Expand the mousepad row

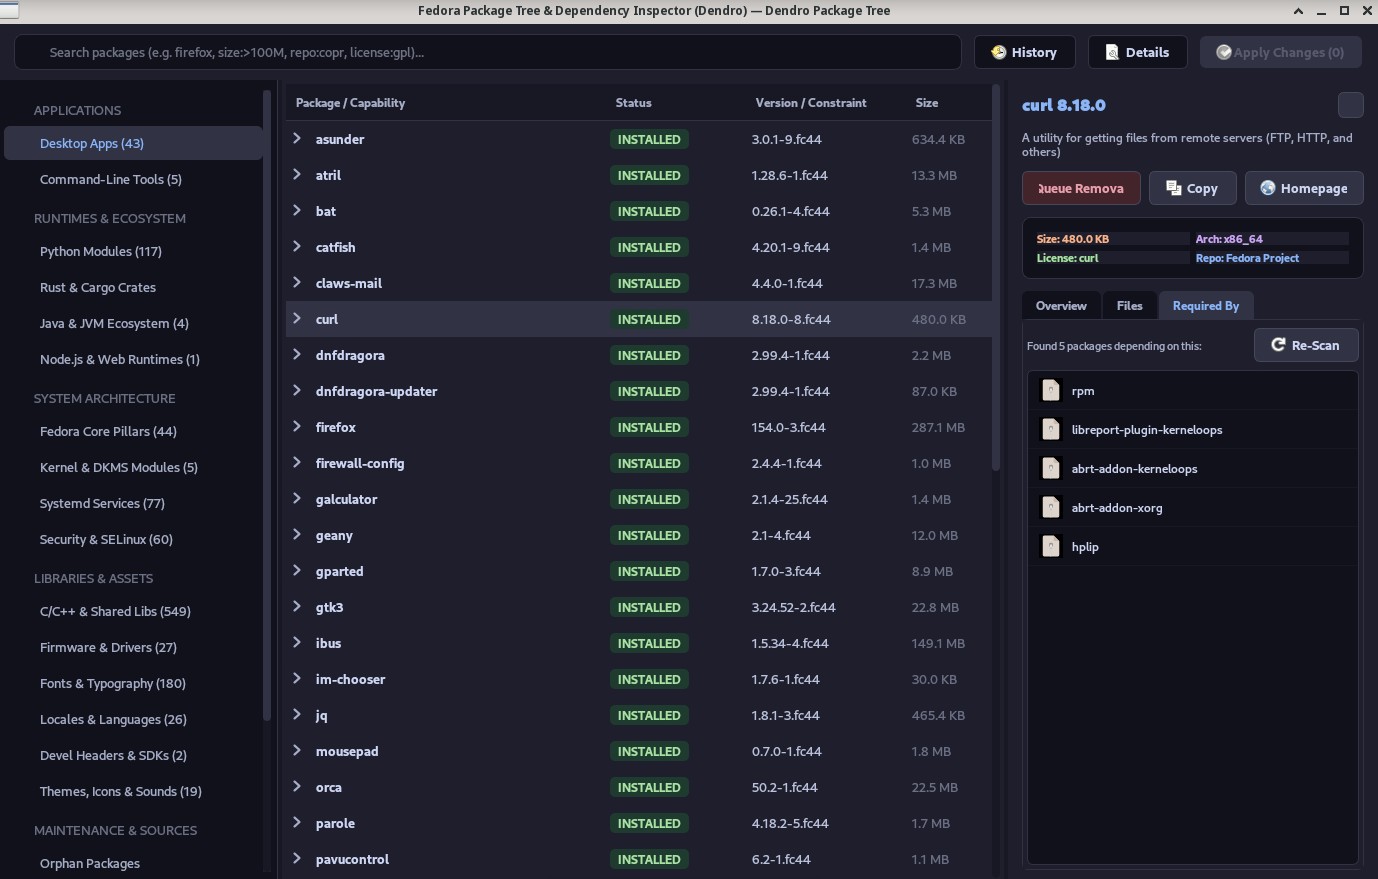pyautogui.click(x=297, y=751)
